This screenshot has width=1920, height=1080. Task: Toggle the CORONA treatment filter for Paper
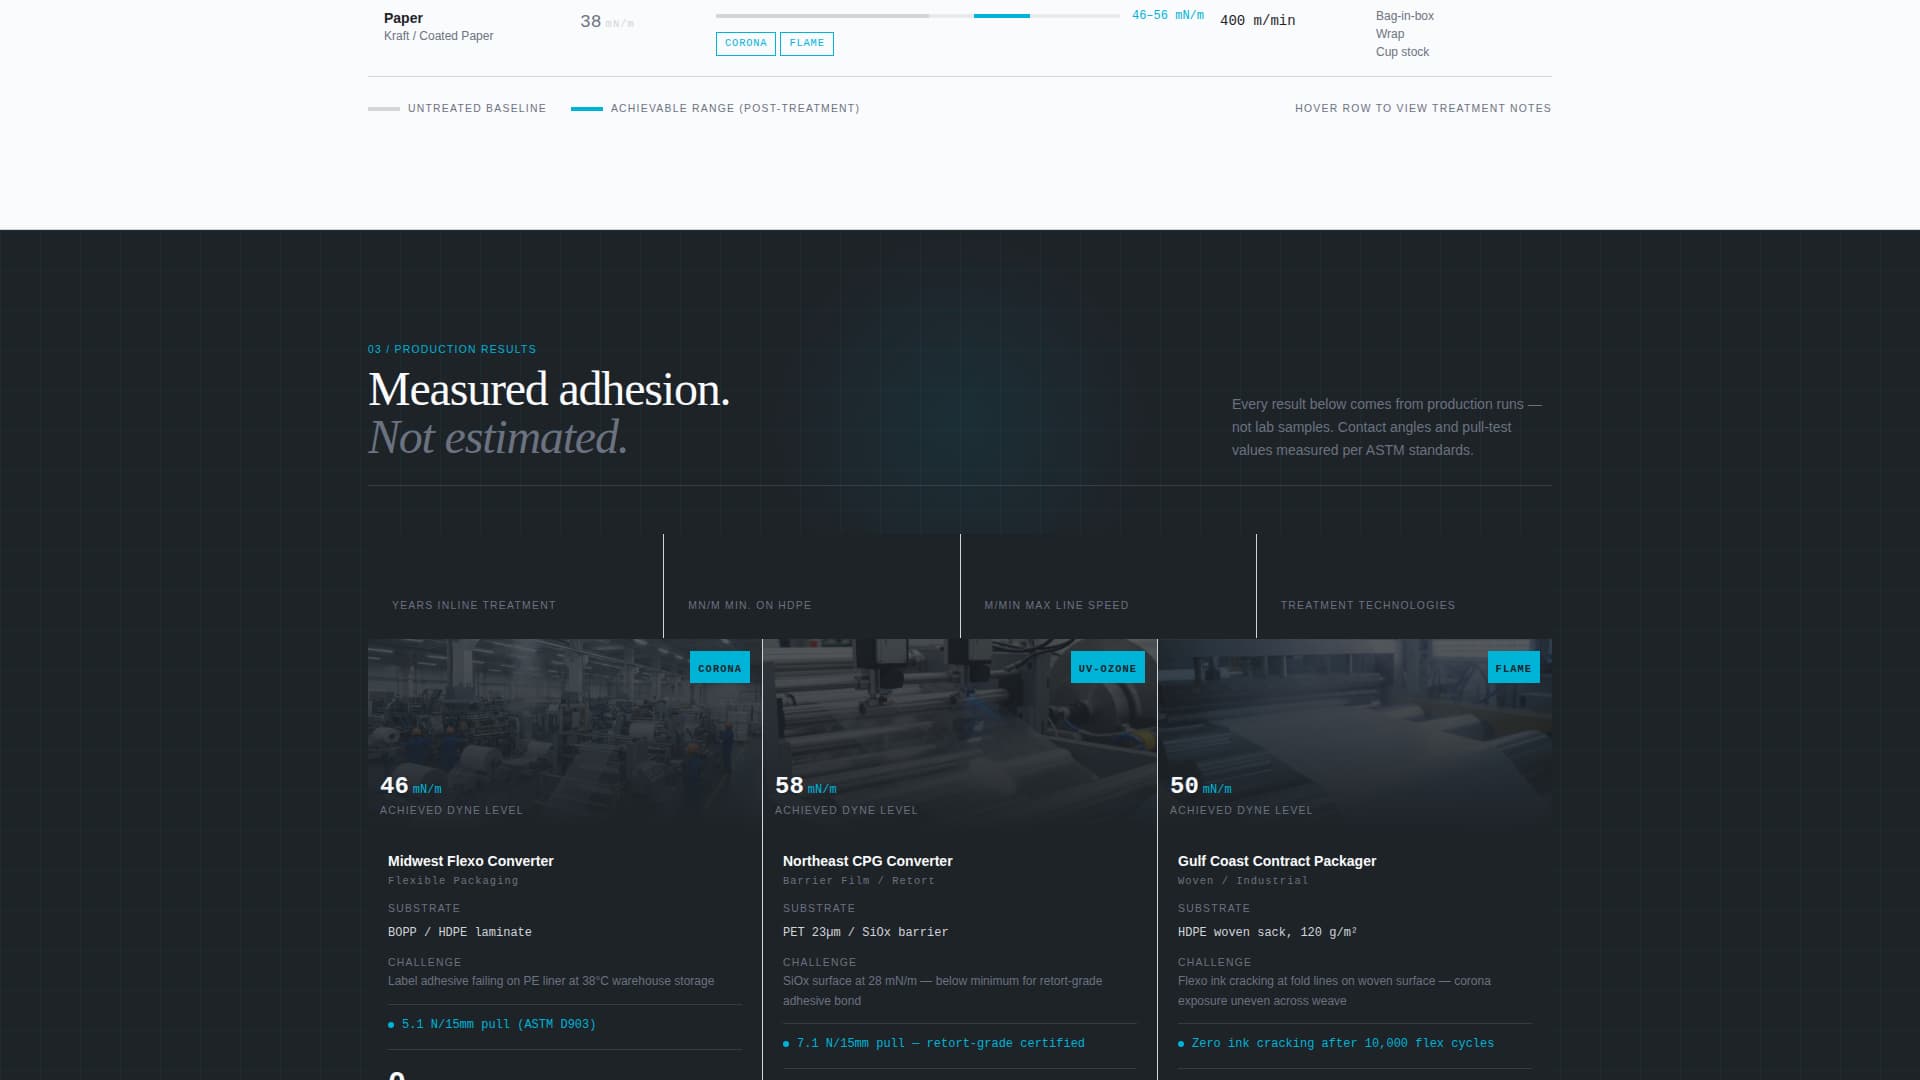pos(746,43)
